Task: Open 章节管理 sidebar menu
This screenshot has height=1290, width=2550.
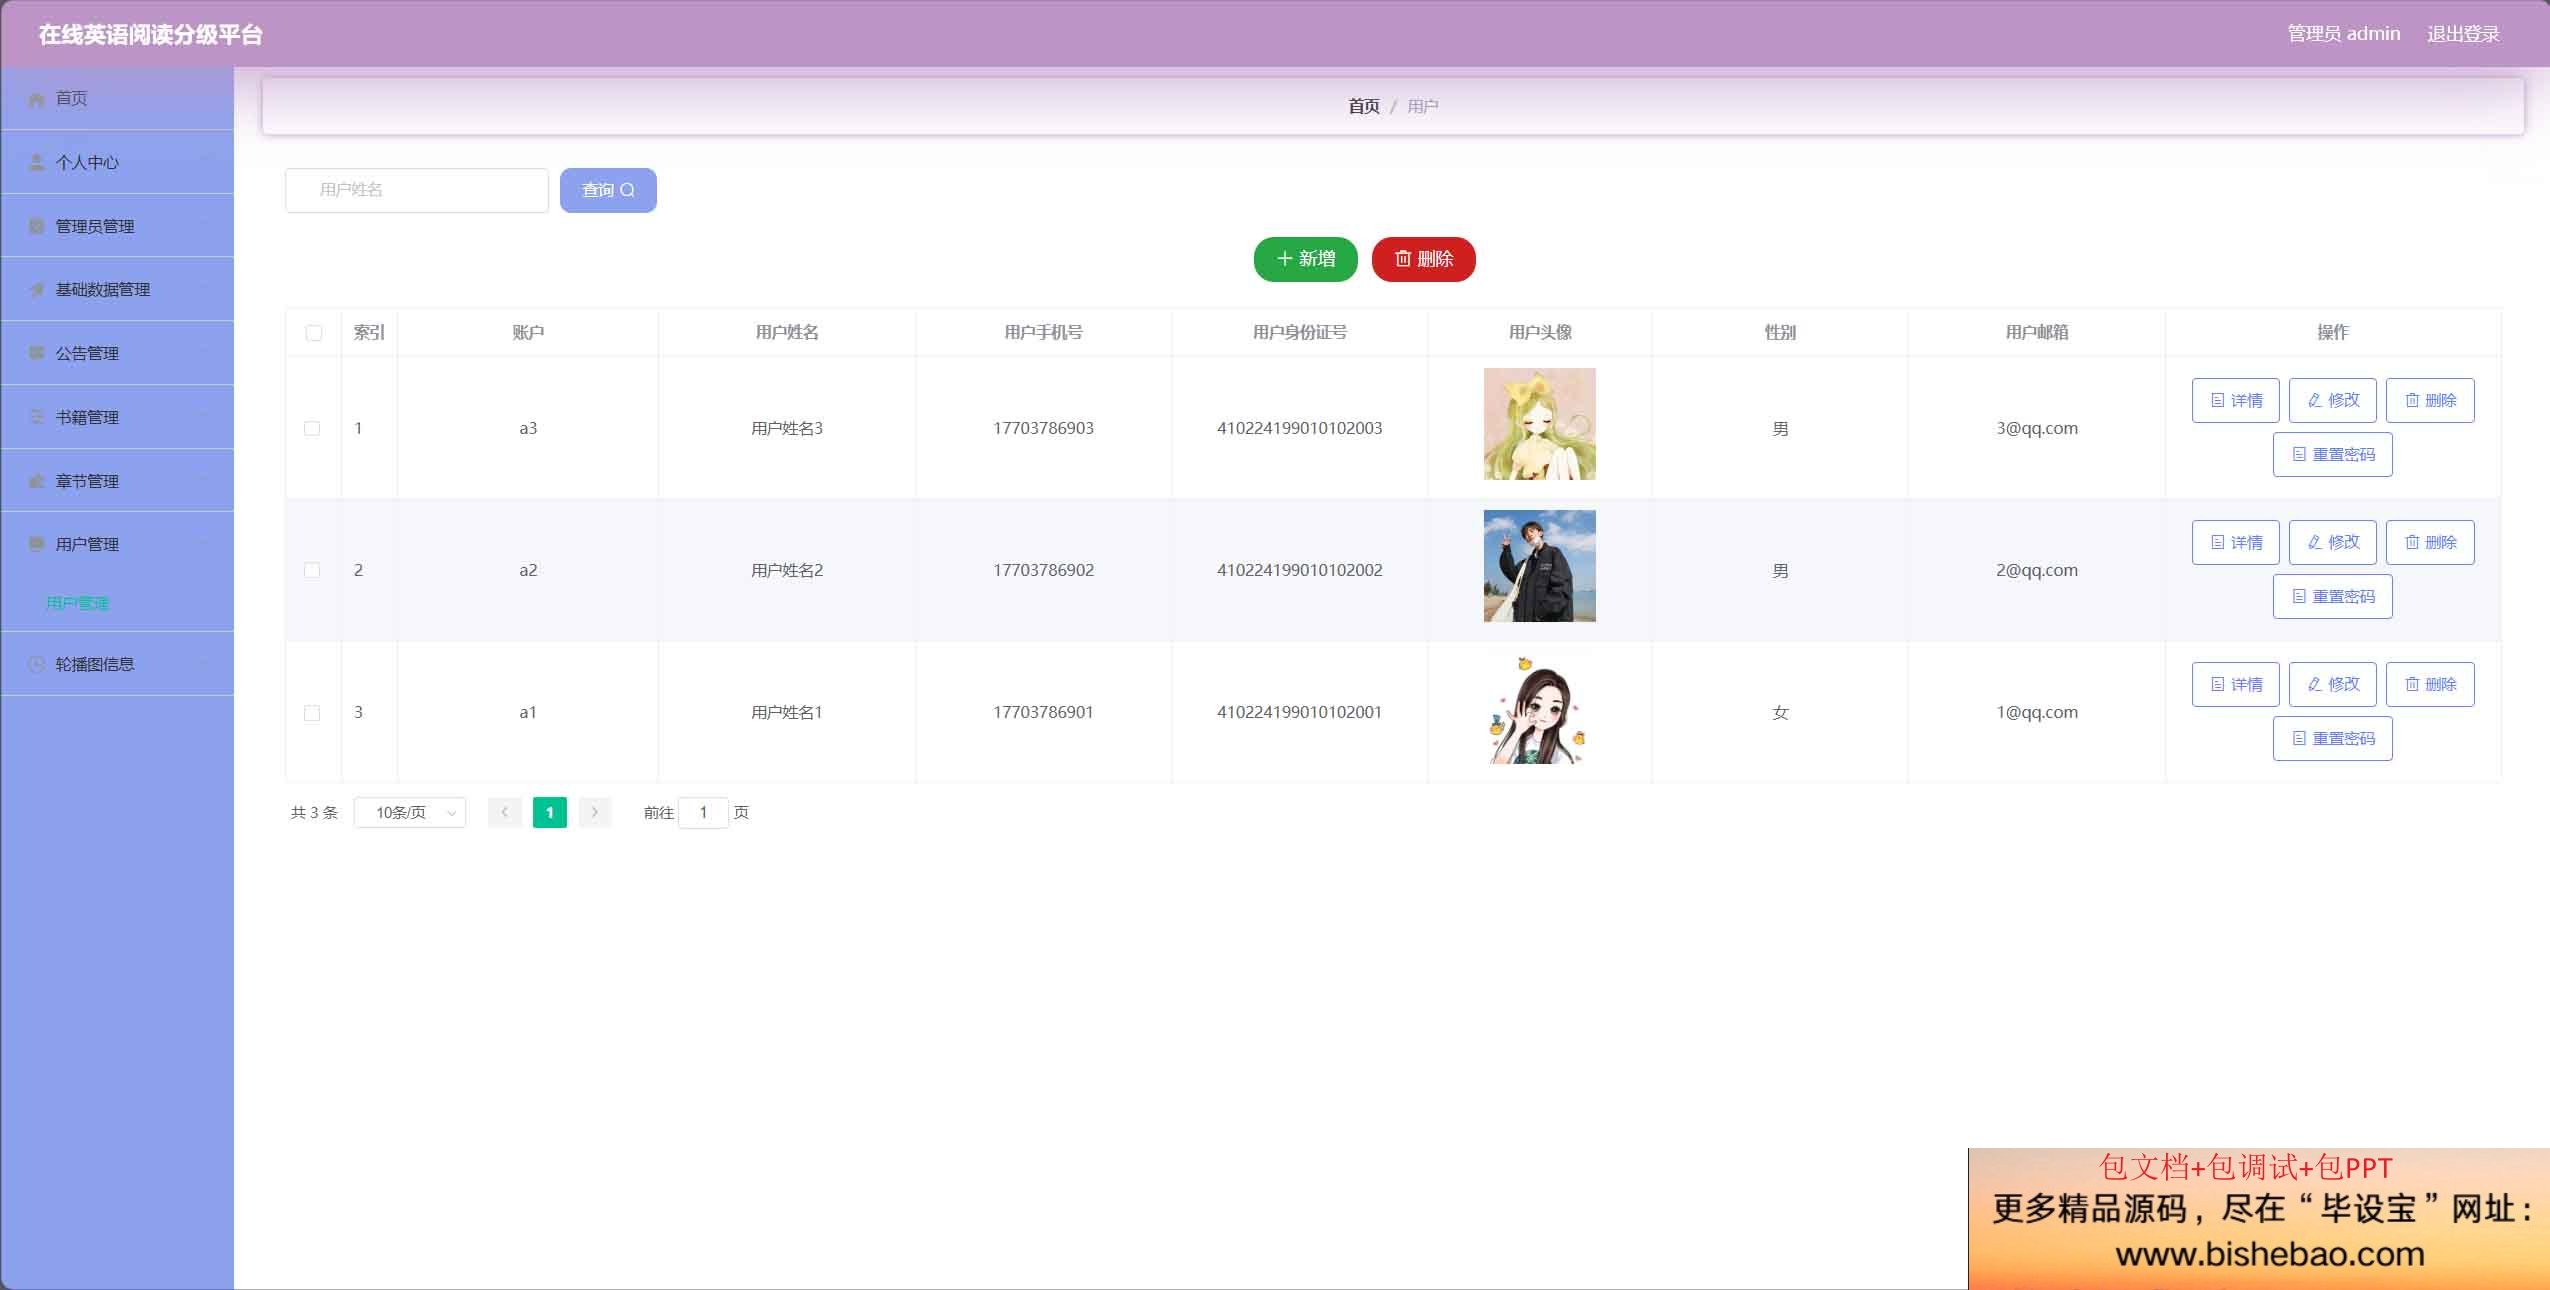Action: [x=117, y=481]
